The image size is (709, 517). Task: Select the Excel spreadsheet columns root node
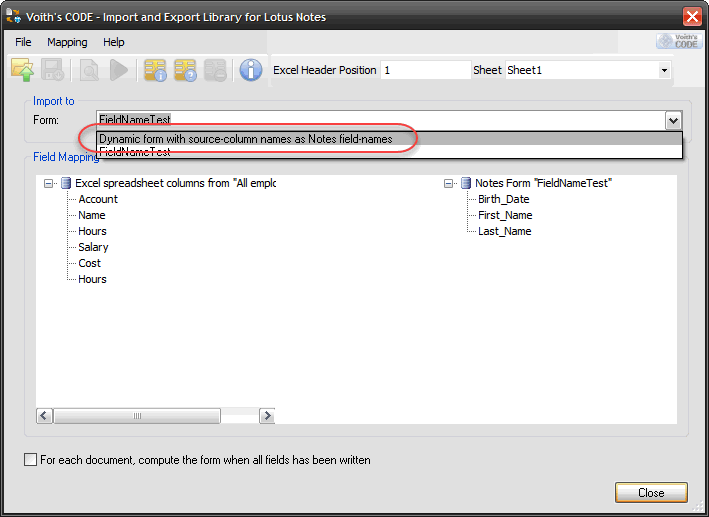tap(175, 183)
